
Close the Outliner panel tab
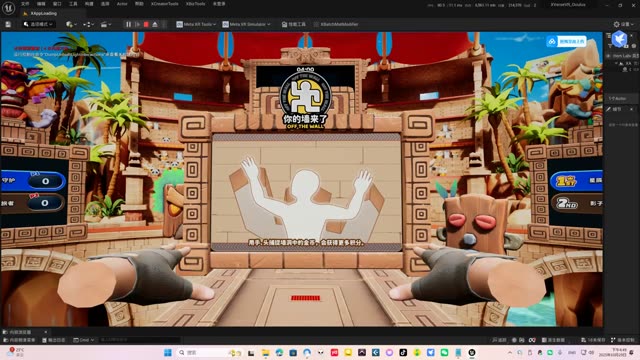tap(632, 36)
